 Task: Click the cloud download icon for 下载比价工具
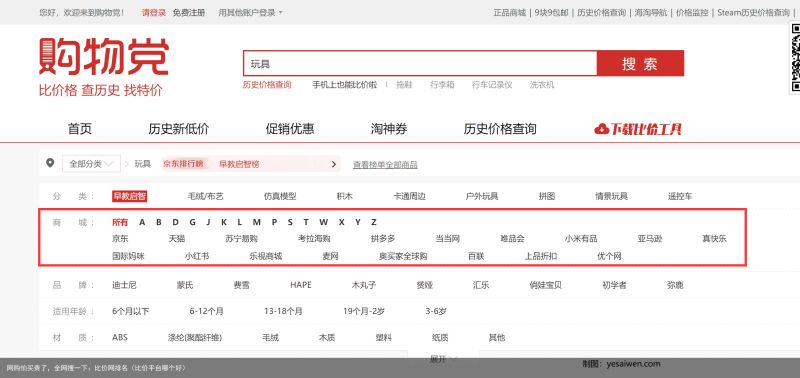602,129
